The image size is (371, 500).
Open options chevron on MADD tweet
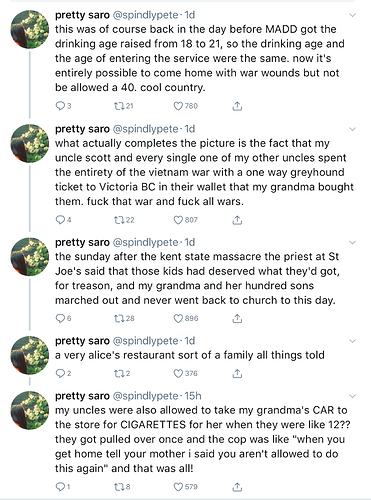(352, 15)
